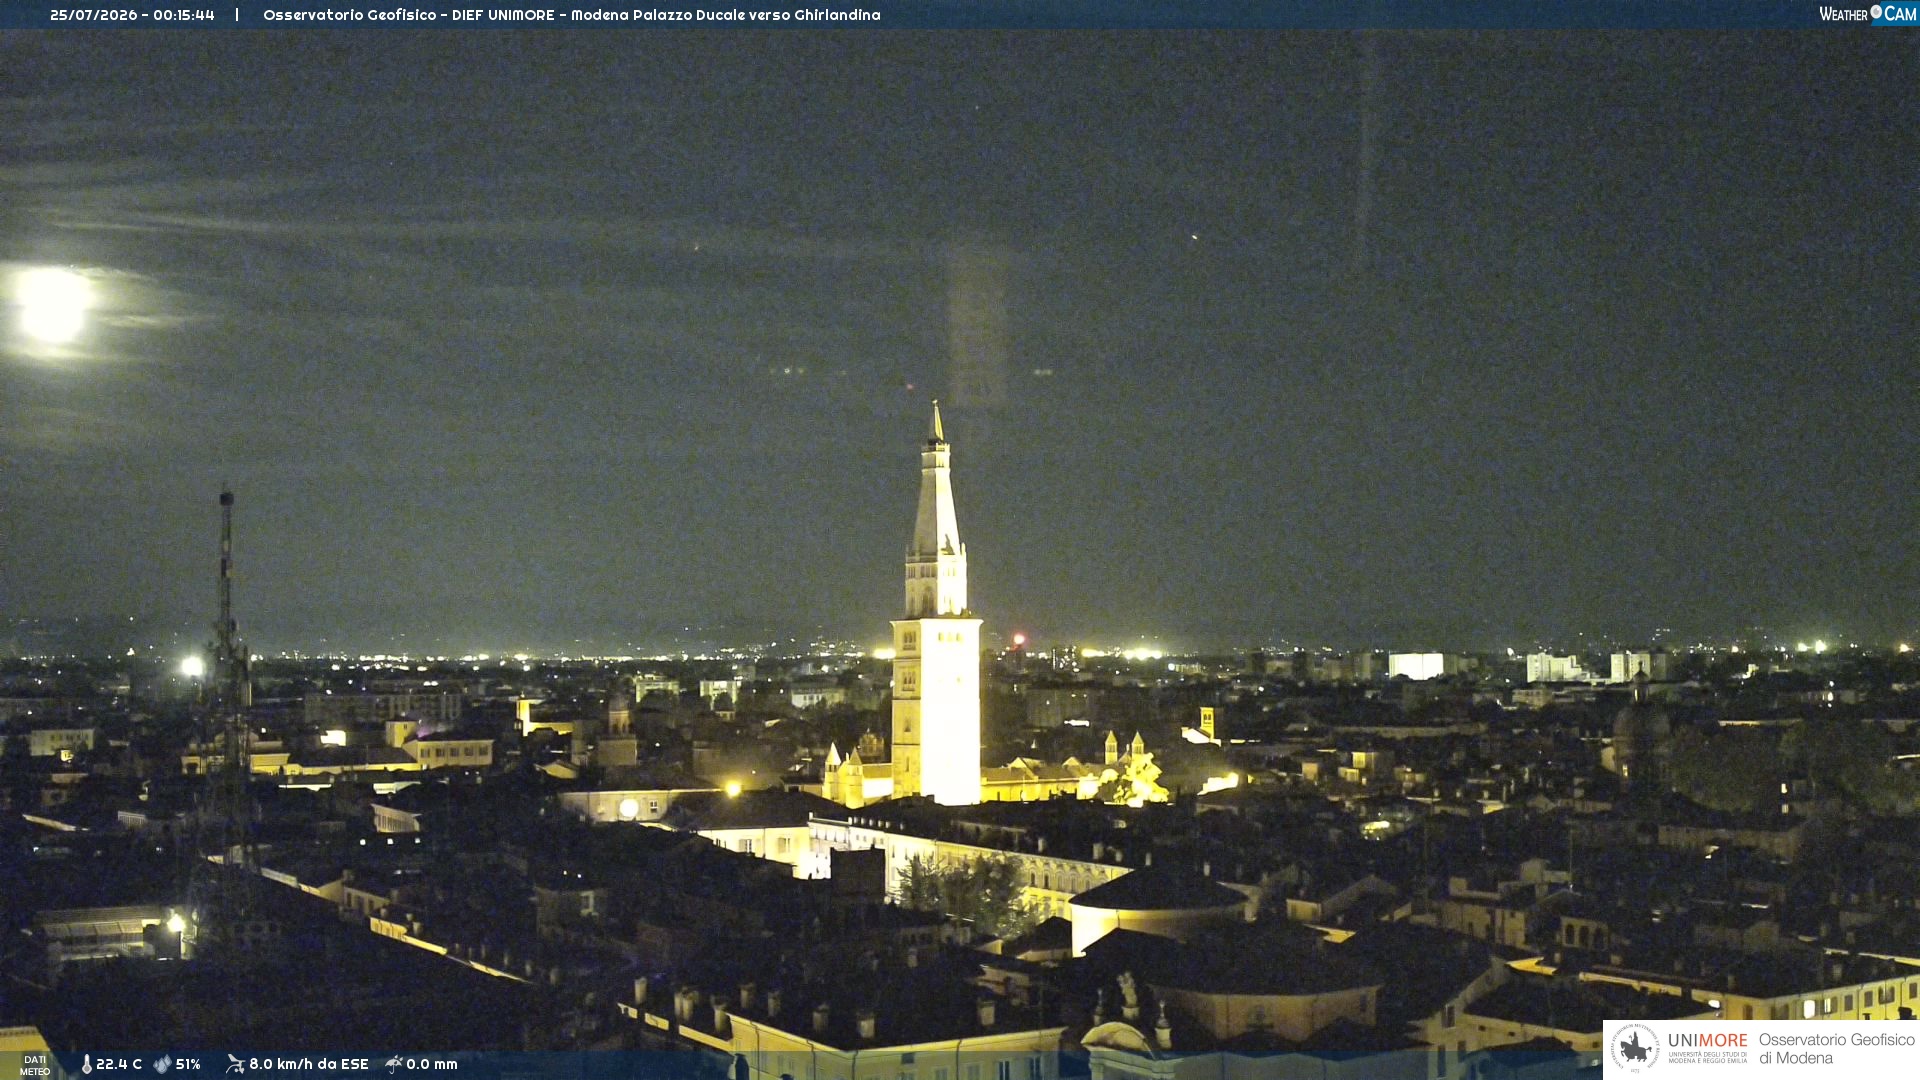
Task: Click the thermometer temperature icon
Action: (x=86, y=1064)
